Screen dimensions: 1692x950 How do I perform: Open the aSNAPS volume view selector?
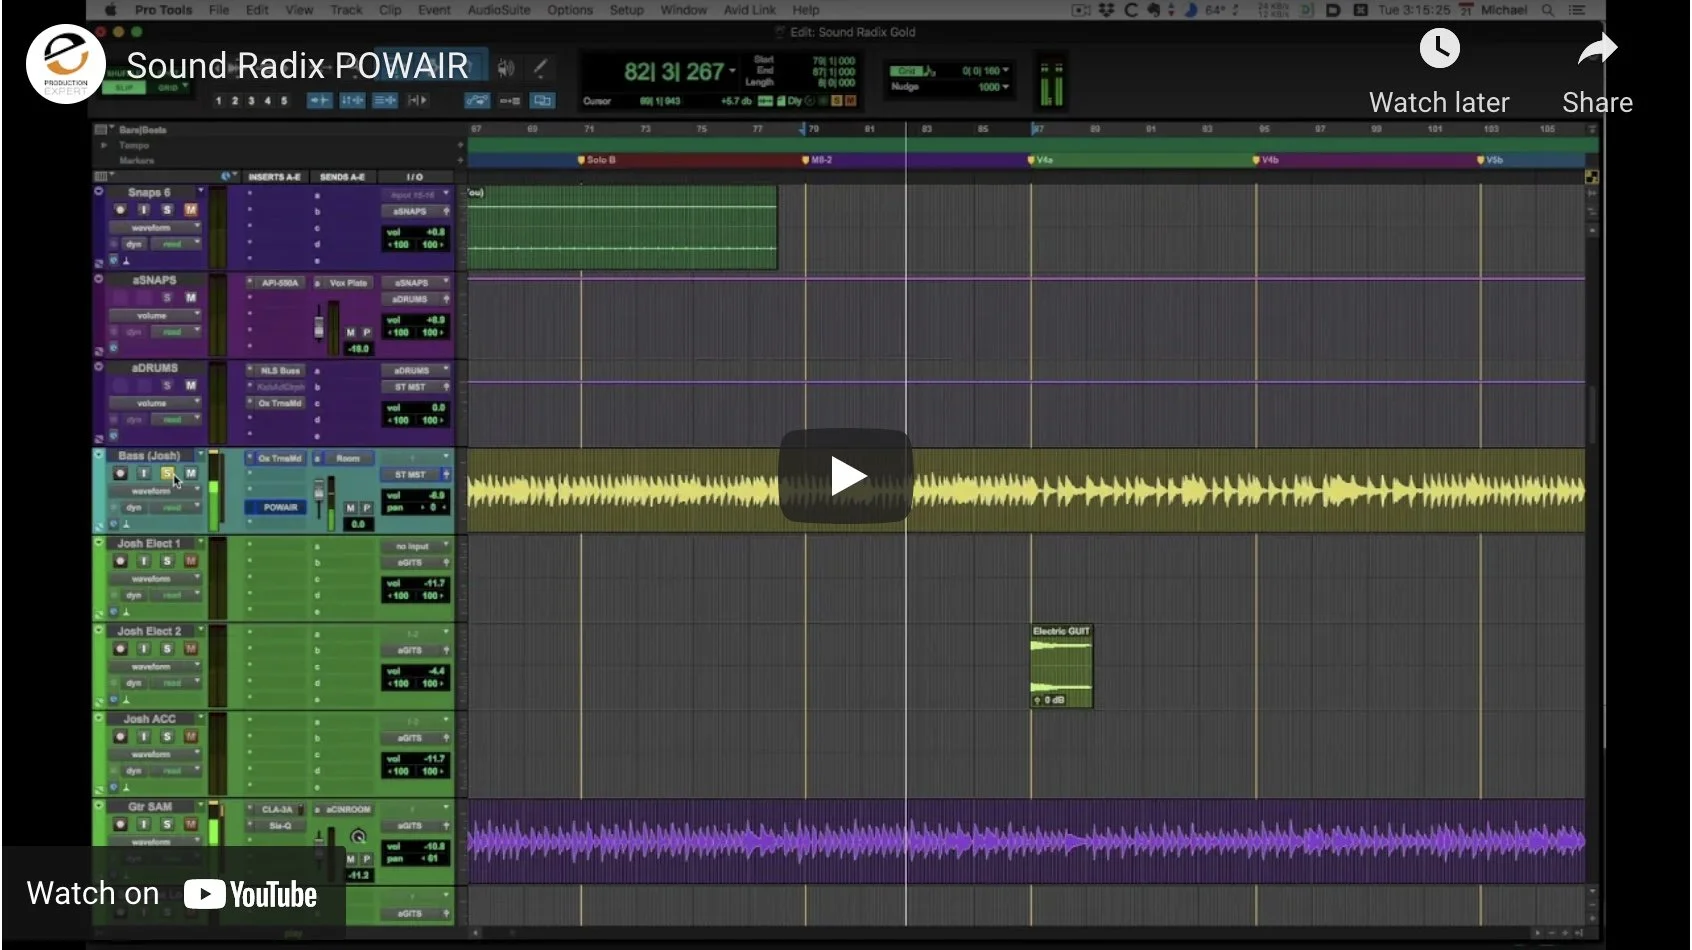pos(155,316)
